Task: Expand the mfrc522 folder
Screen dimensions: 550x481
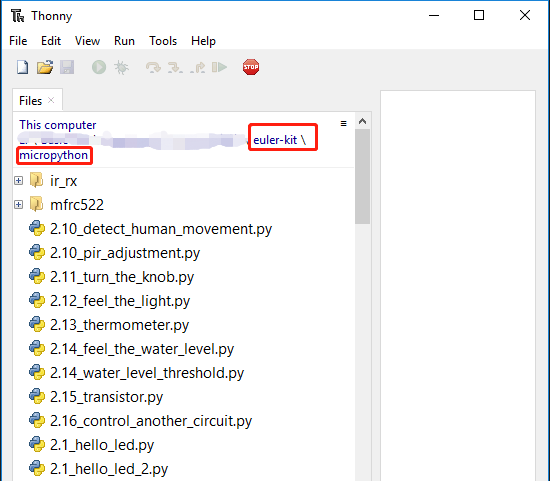Action: click(x=19, y=205)
